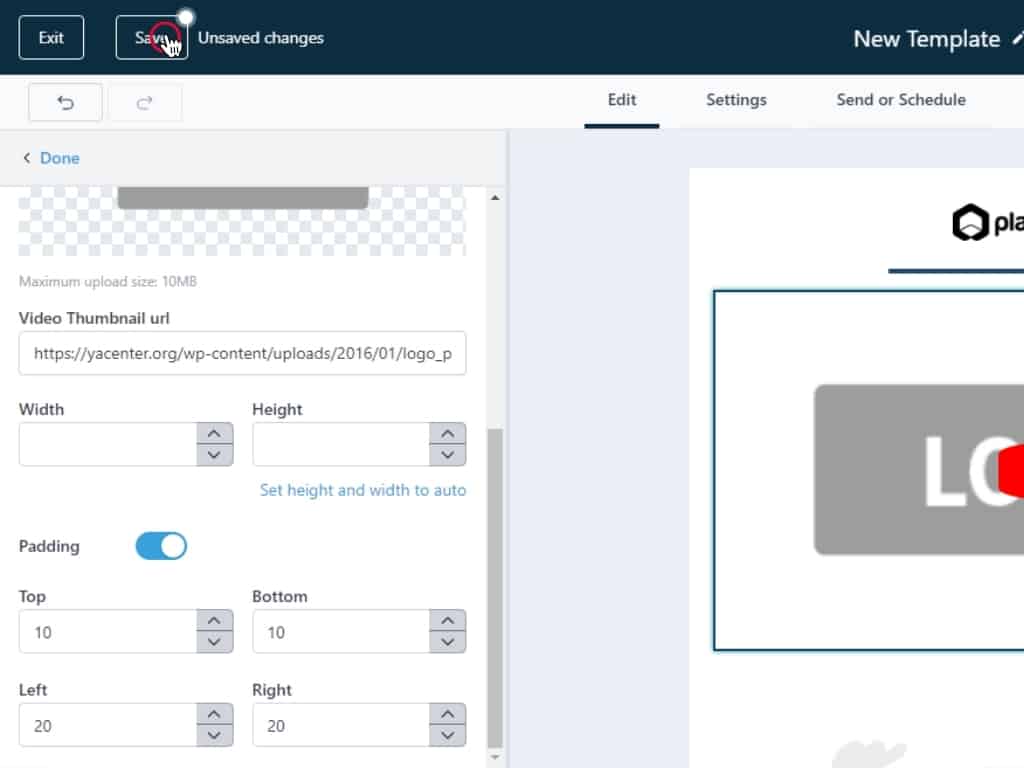This screenshot has width=1024, height=768.
Task: Click the back chevron next to Done
Action: [x=27, y=158]
